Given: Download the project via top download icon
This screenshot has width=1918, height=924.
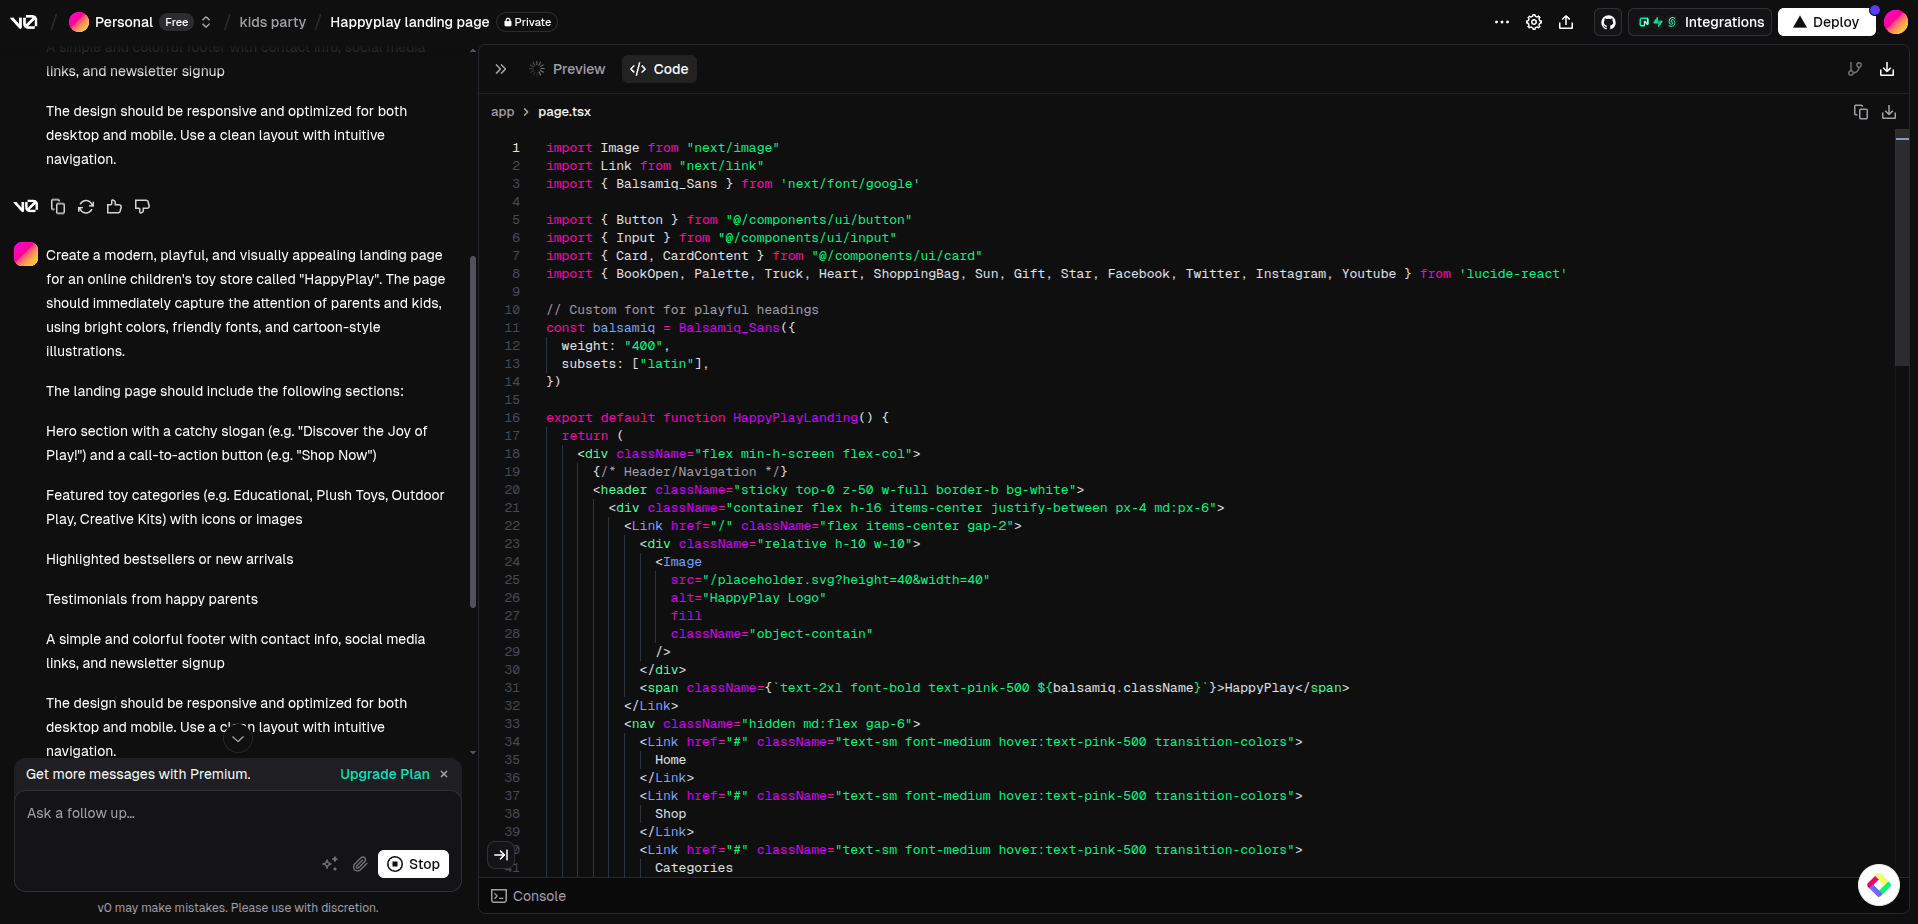Looking at the screenshot, I should pos(1887,69).
